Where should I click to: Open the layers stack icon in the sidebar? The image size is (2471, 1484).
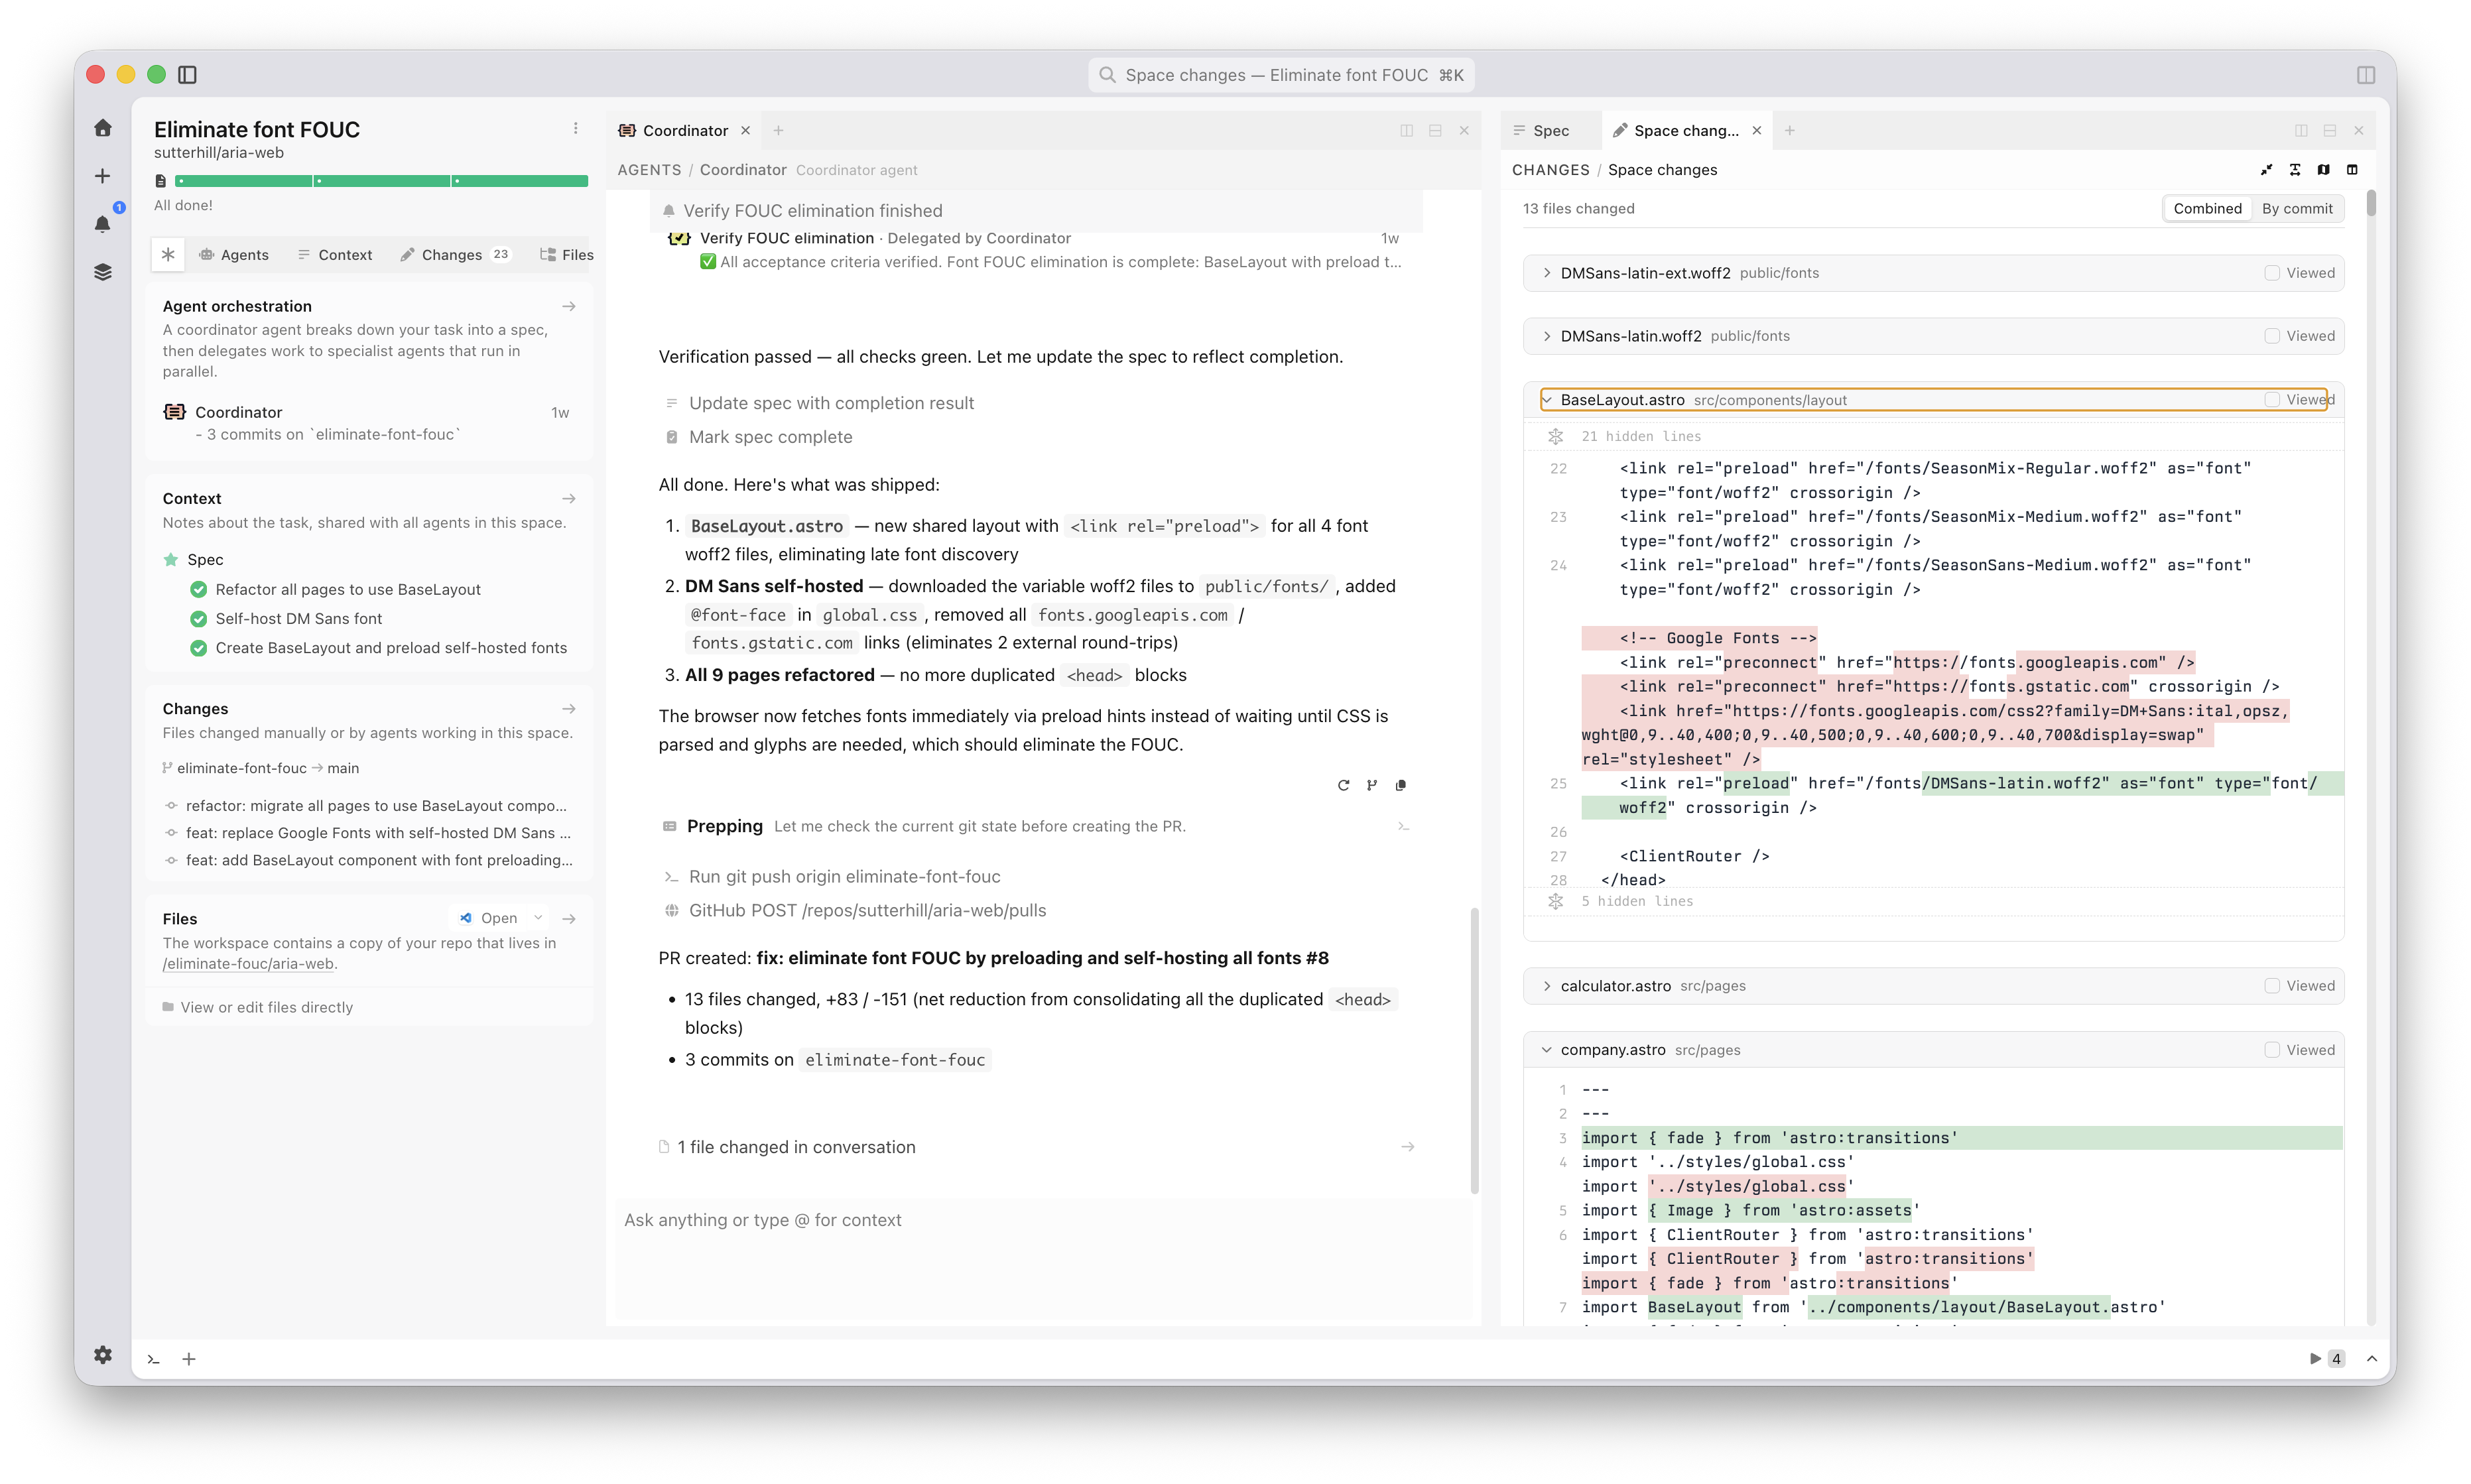(102, 272)
